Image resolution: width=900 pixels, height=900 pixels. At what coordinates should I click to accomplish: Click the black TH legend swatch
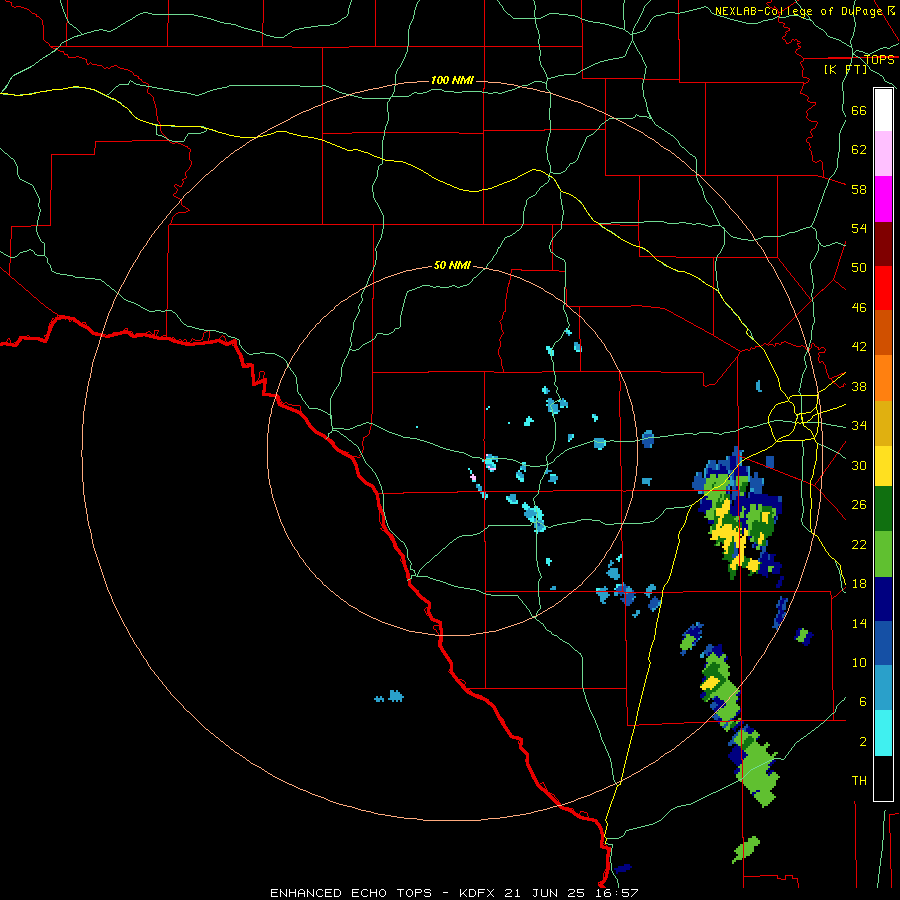coord(883,778)
